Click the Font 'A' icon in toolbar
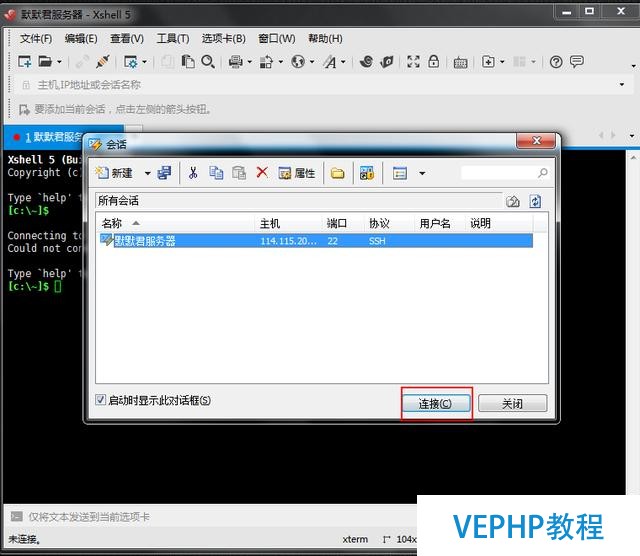 [330, 62]
